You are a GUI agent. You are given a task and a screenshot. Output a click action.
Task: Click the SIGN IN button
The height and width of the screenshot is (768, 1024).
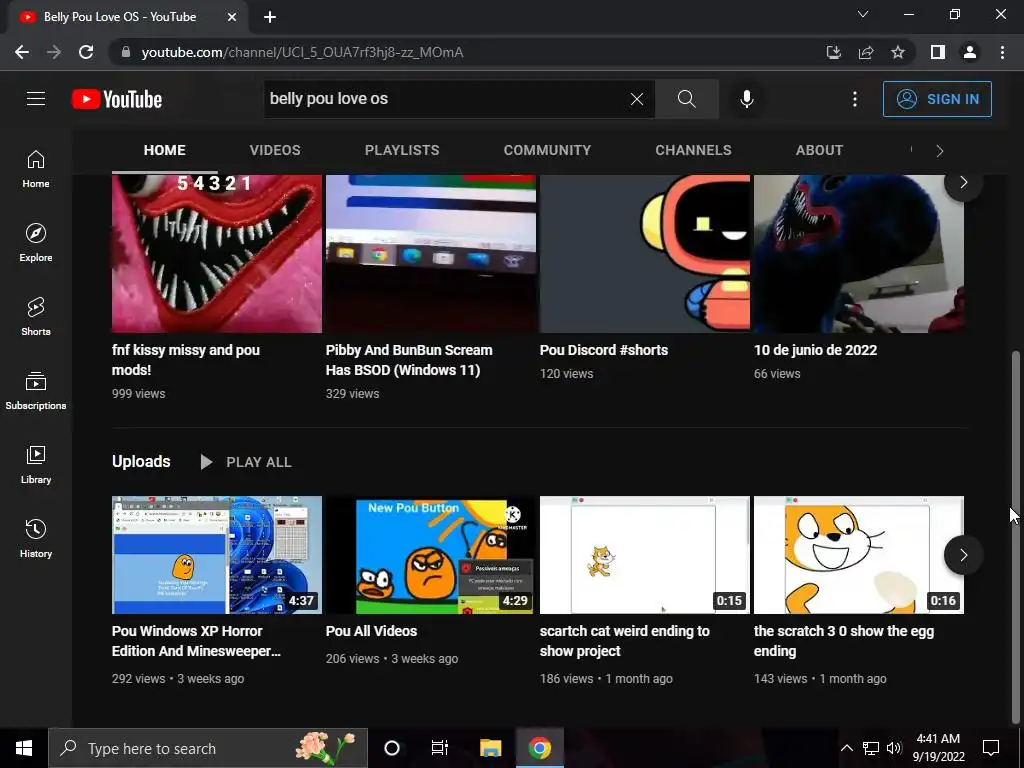click(x=937, y=99)
